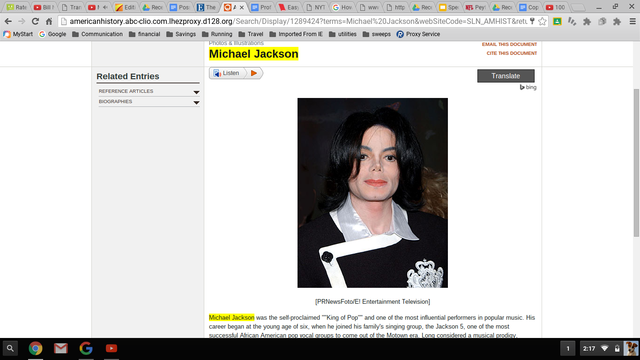
Task: Click the clock showing 2:17
Action: click(x=589, y=349)
